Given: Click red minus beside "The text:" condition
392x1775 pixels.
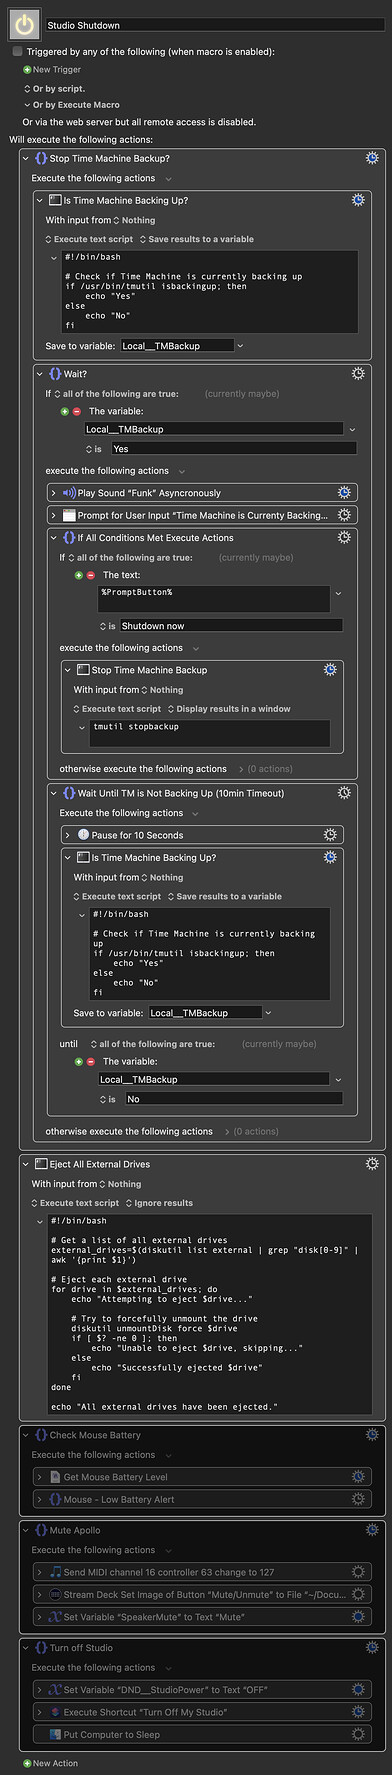Looking at the screenshot, I should tap(91, 575).
